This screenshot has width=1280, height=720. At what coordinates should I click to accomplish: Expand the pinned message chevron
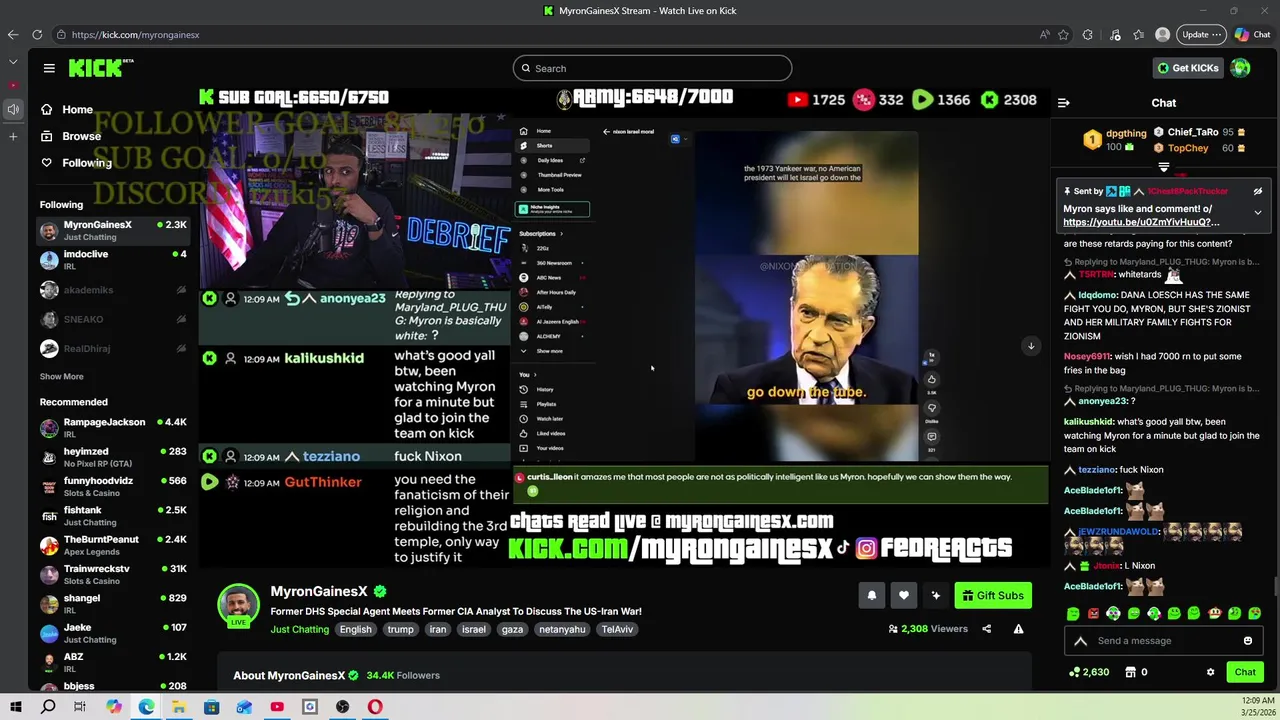coord(1258,212)
